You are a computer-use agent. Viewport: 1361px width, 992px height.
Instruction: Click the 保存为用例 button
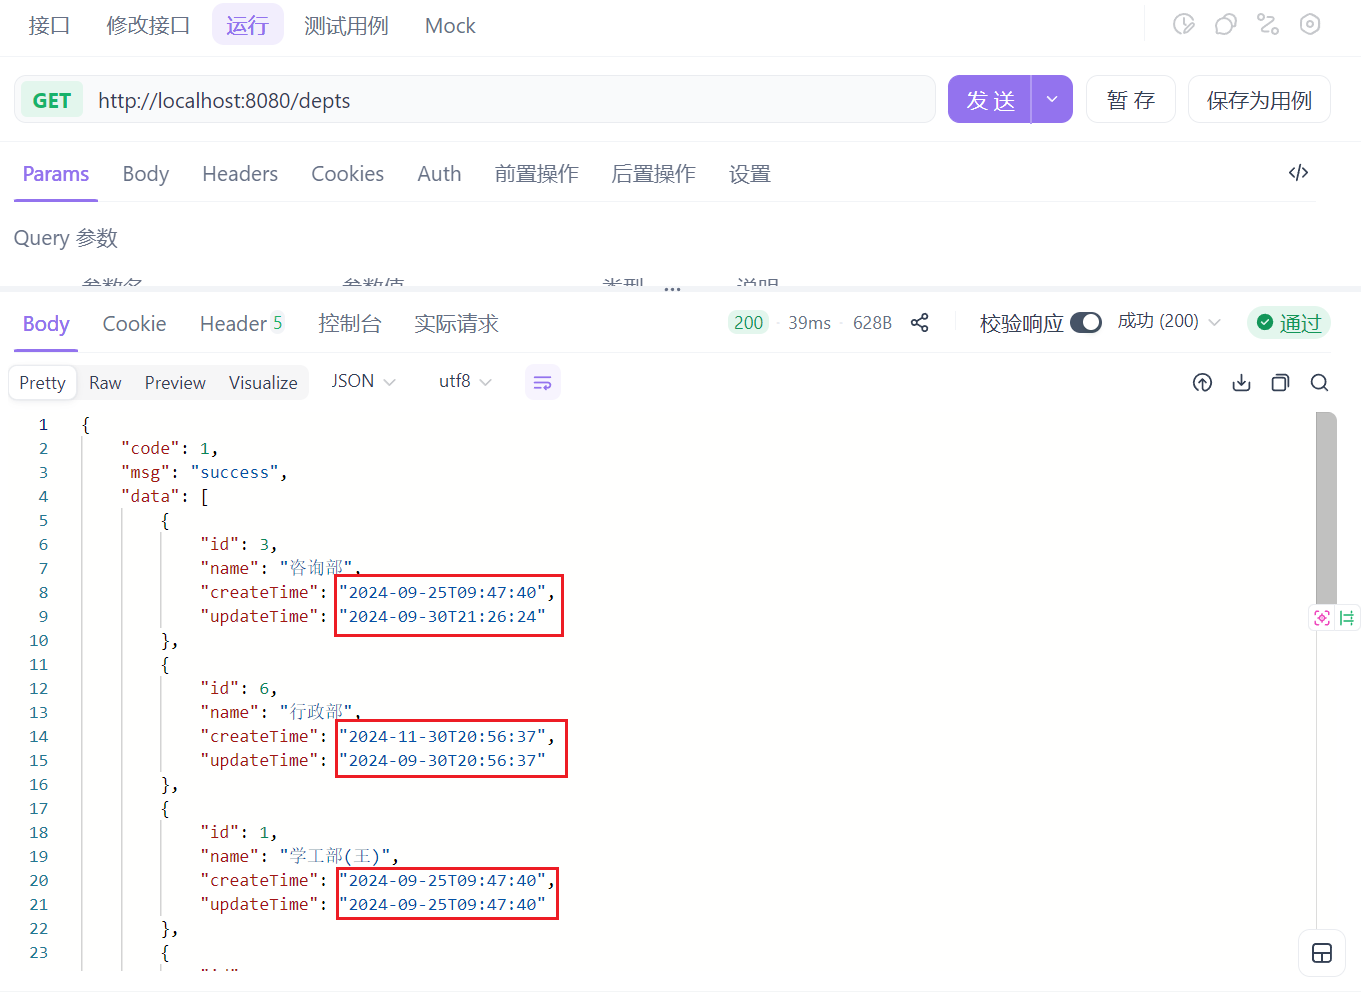tap(1259, 99)
